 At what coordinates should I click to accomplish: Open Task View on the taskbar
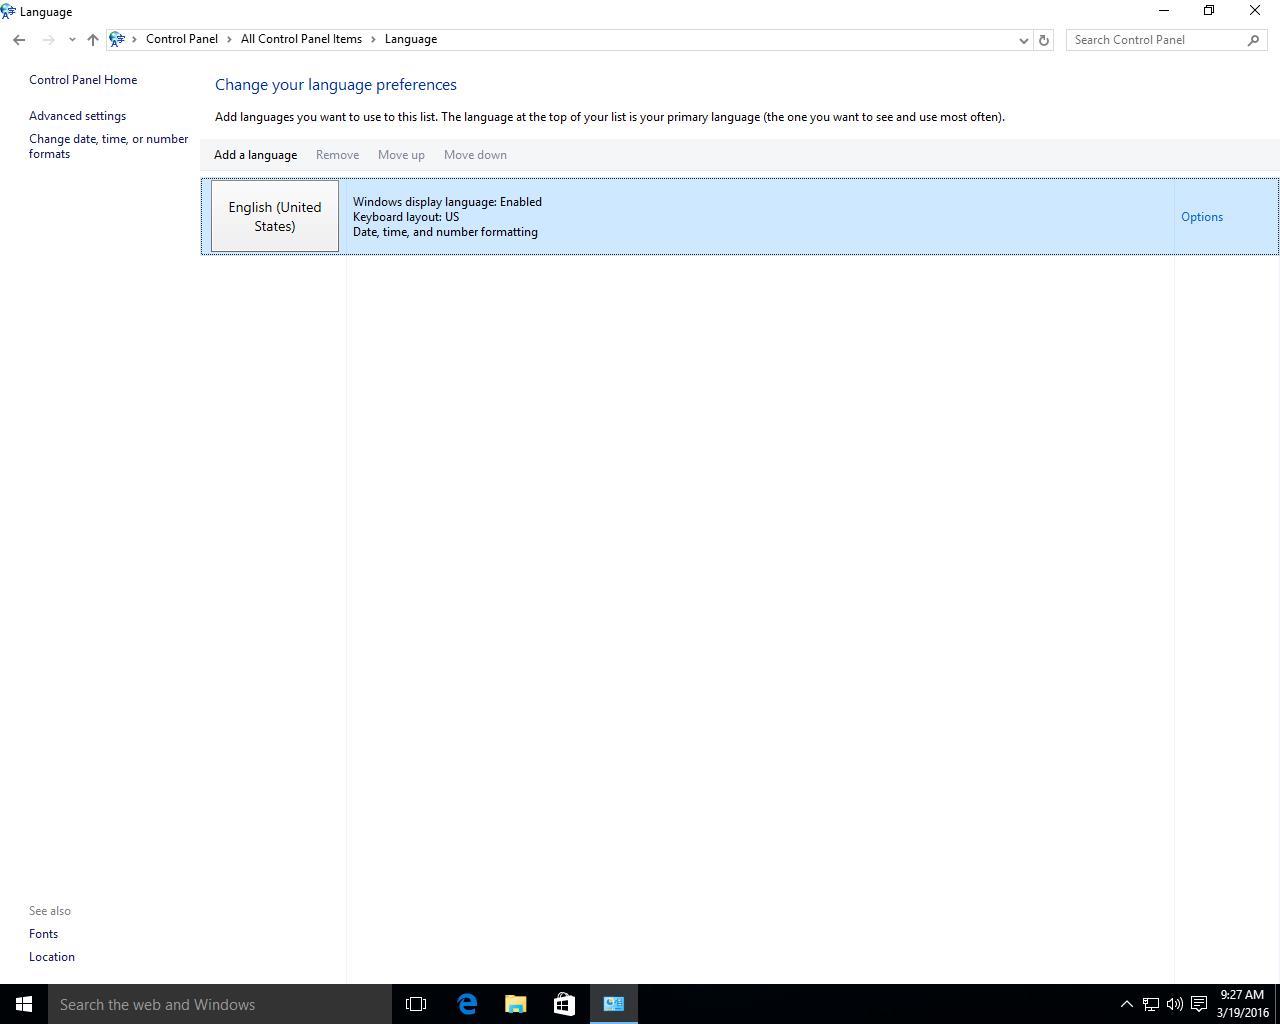(416, 1004)
